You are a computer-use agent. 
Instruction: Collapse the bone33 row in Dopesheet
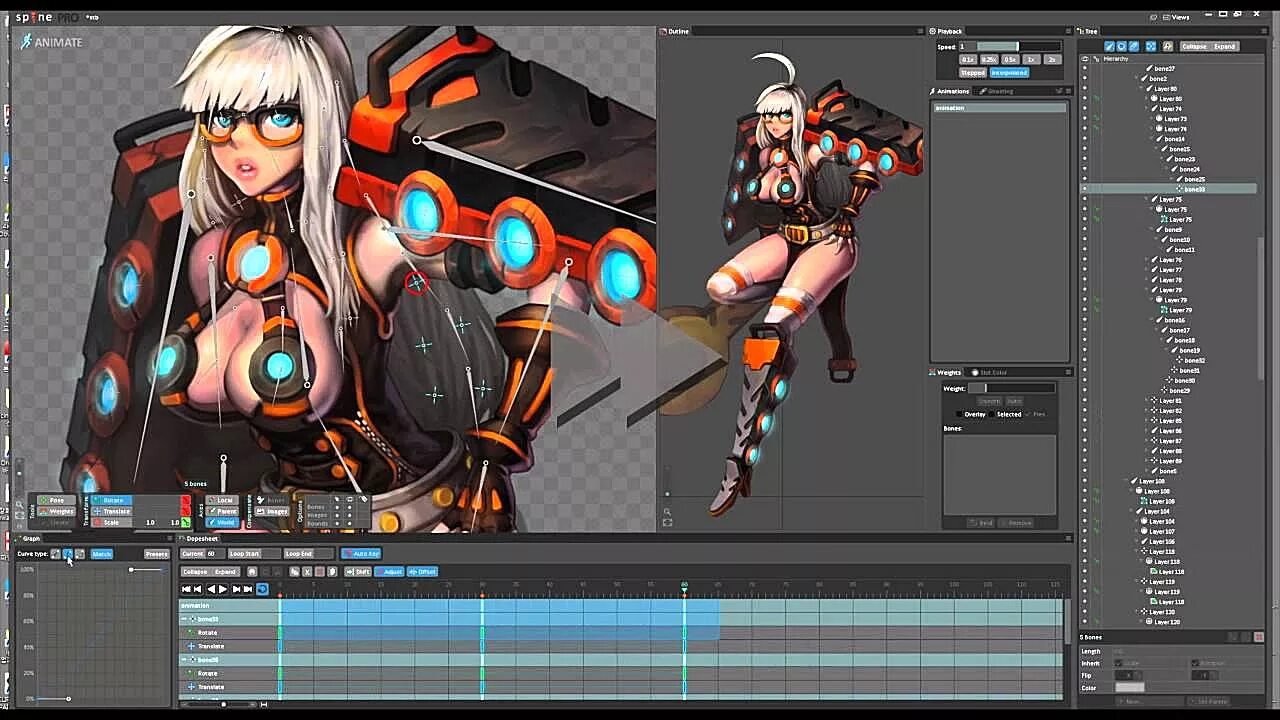184,619
